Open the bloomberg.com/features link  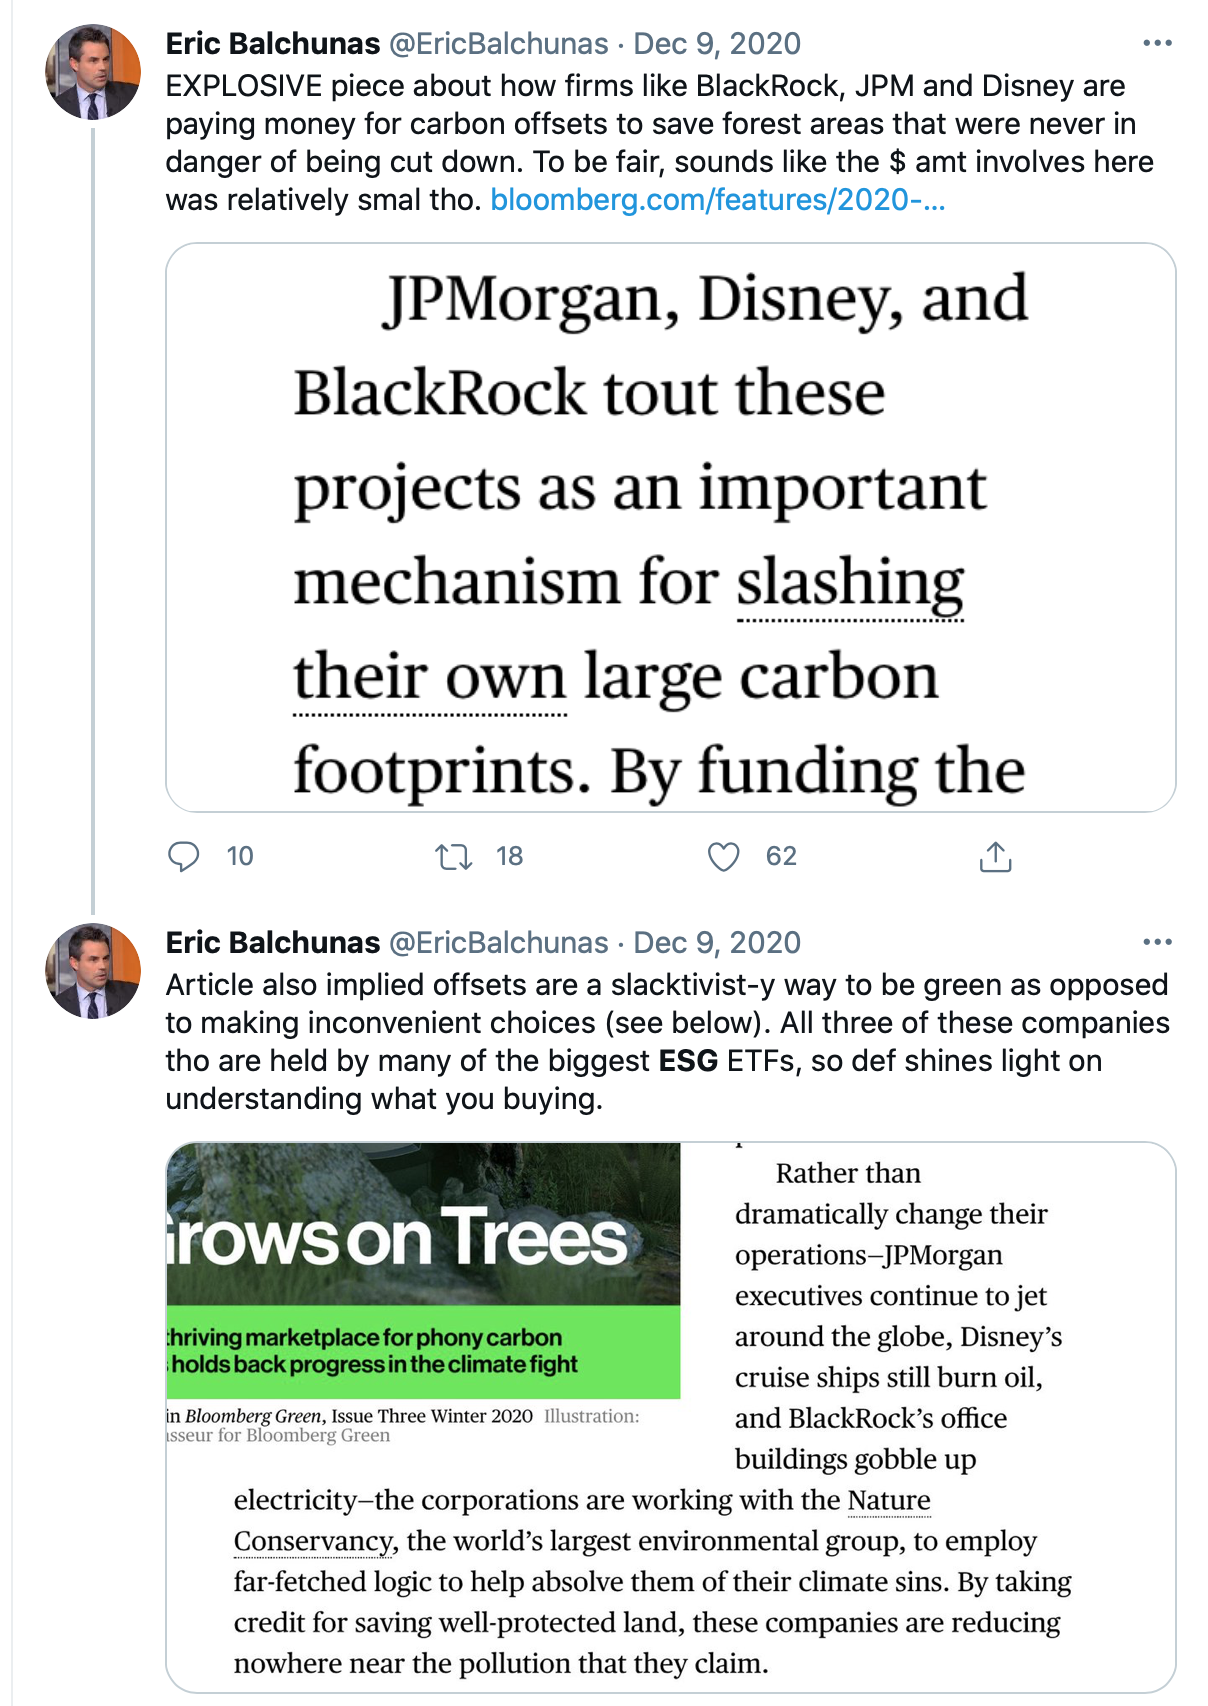[x=717, y=200]
